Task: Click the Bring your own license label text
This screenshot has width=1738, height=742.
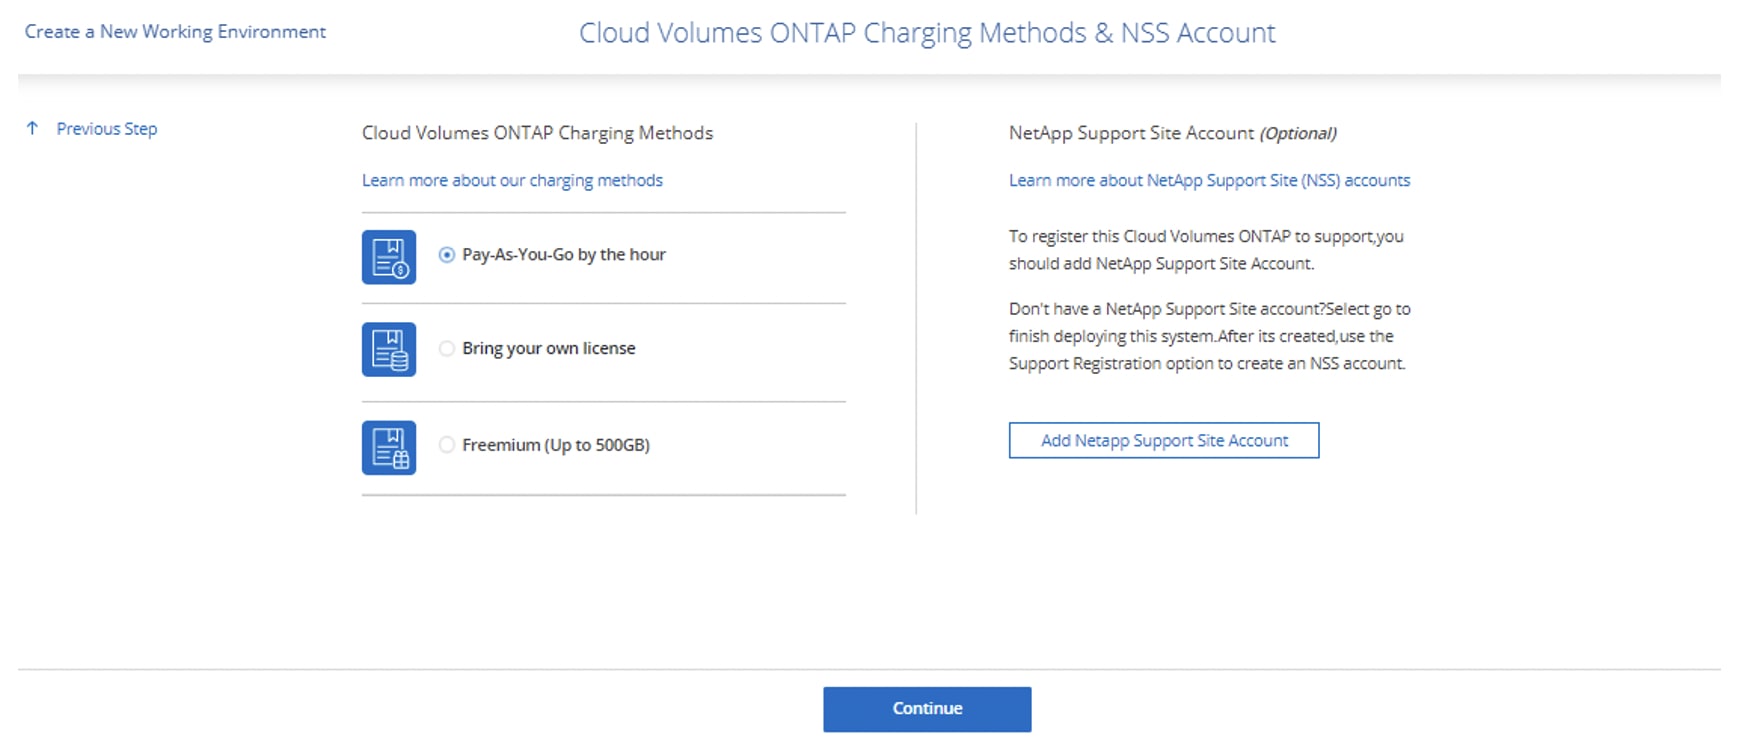Action: point(548,348)
